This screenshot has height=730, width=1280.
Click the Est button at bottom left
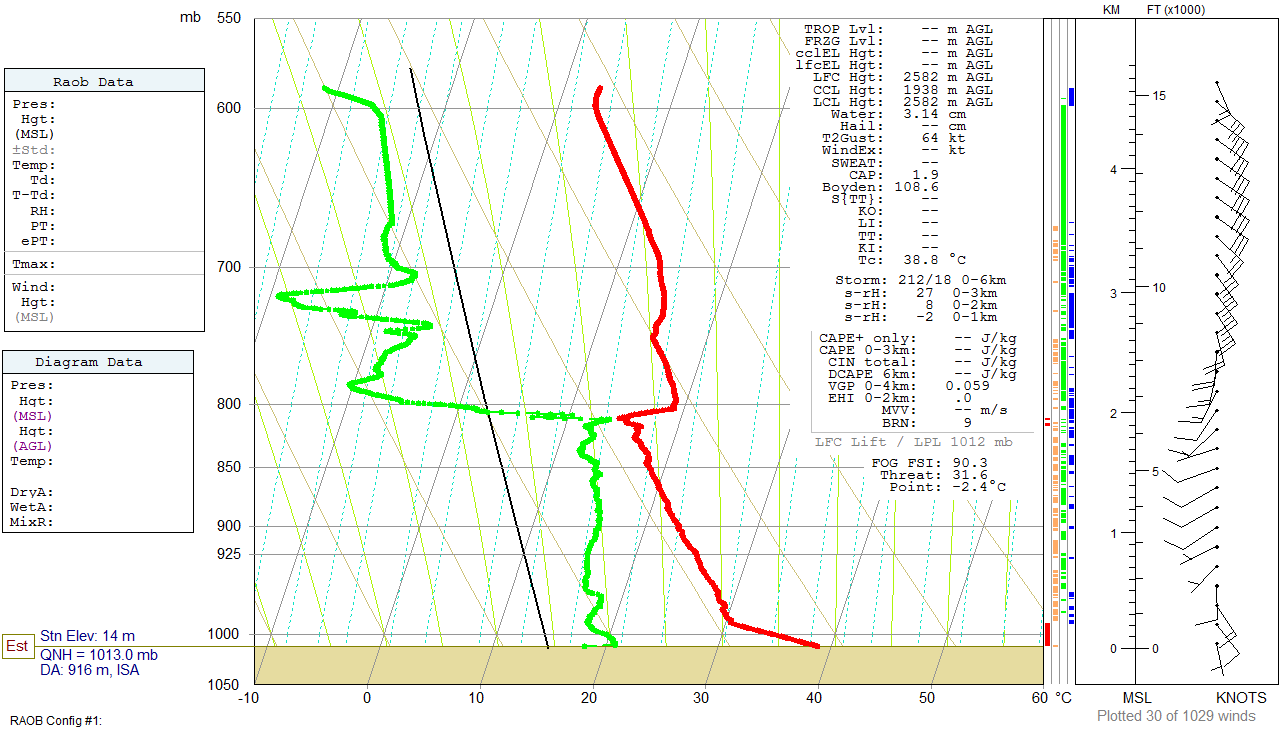coord(17,646)
